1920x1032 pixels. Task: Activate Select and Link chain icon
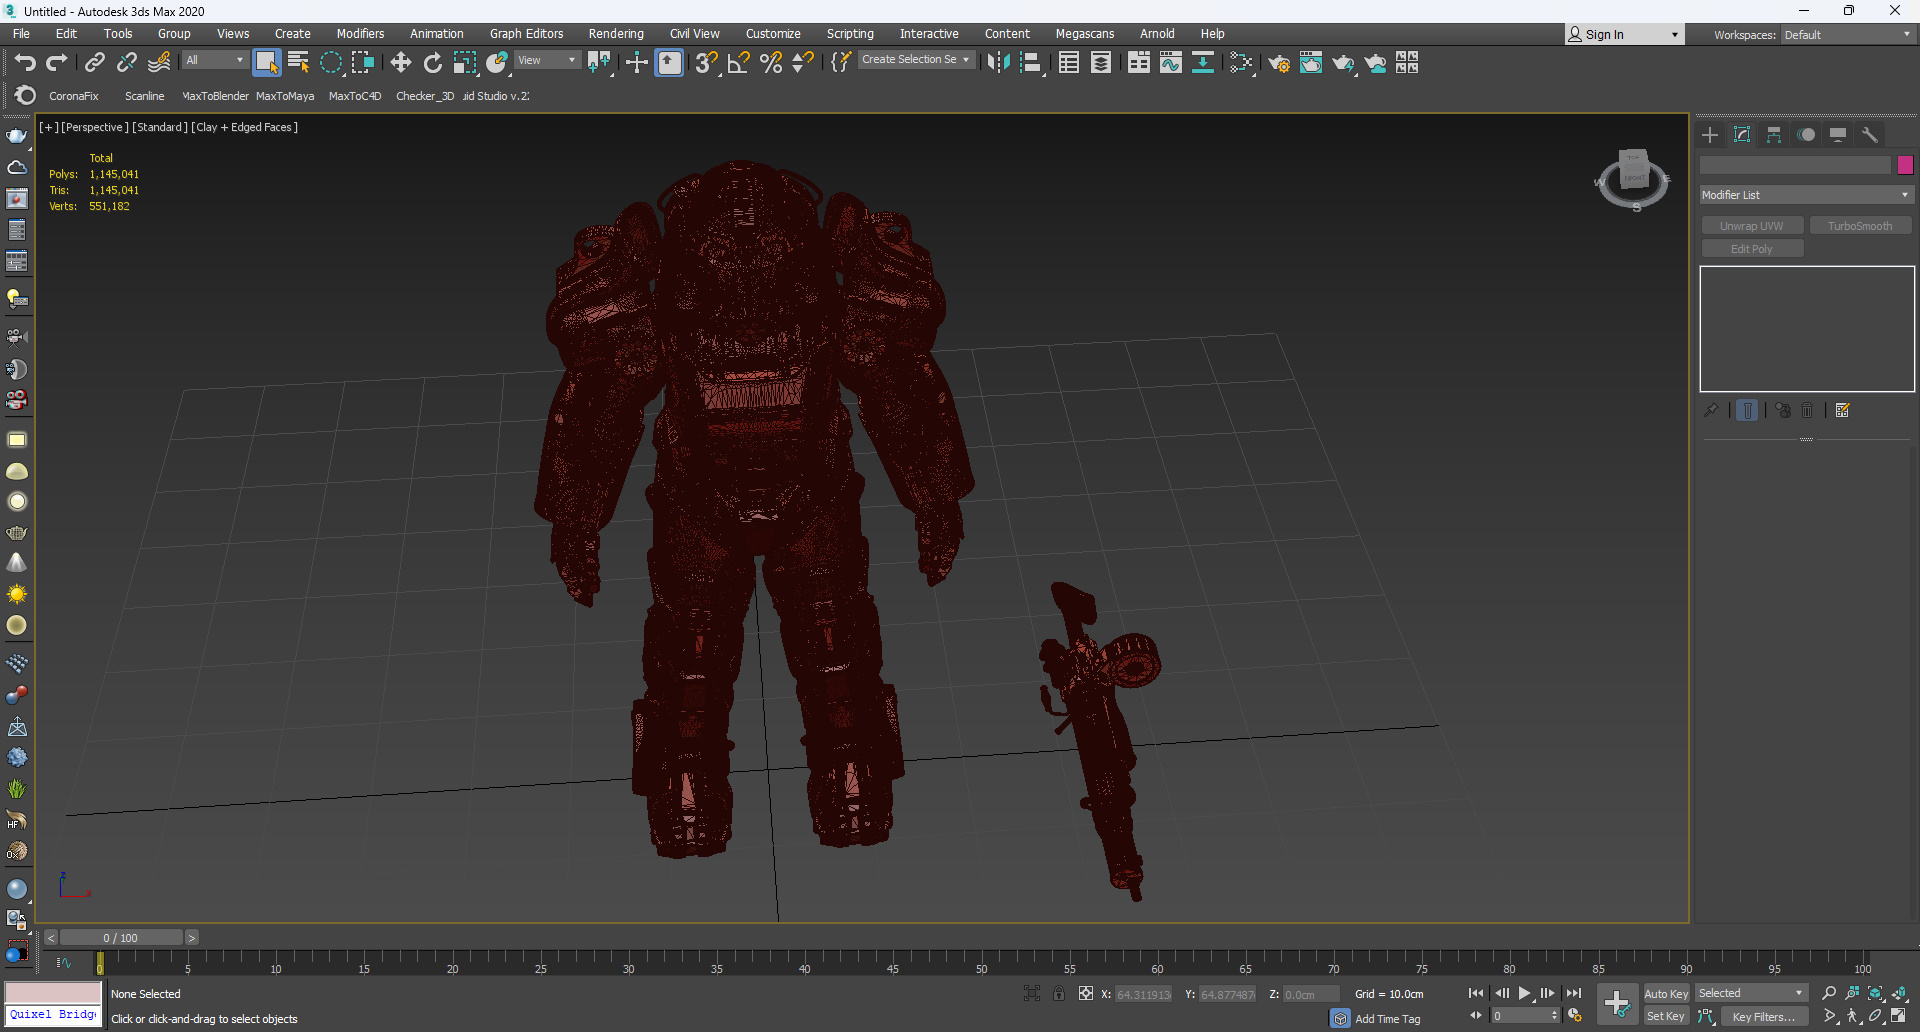tap(94, 63)
